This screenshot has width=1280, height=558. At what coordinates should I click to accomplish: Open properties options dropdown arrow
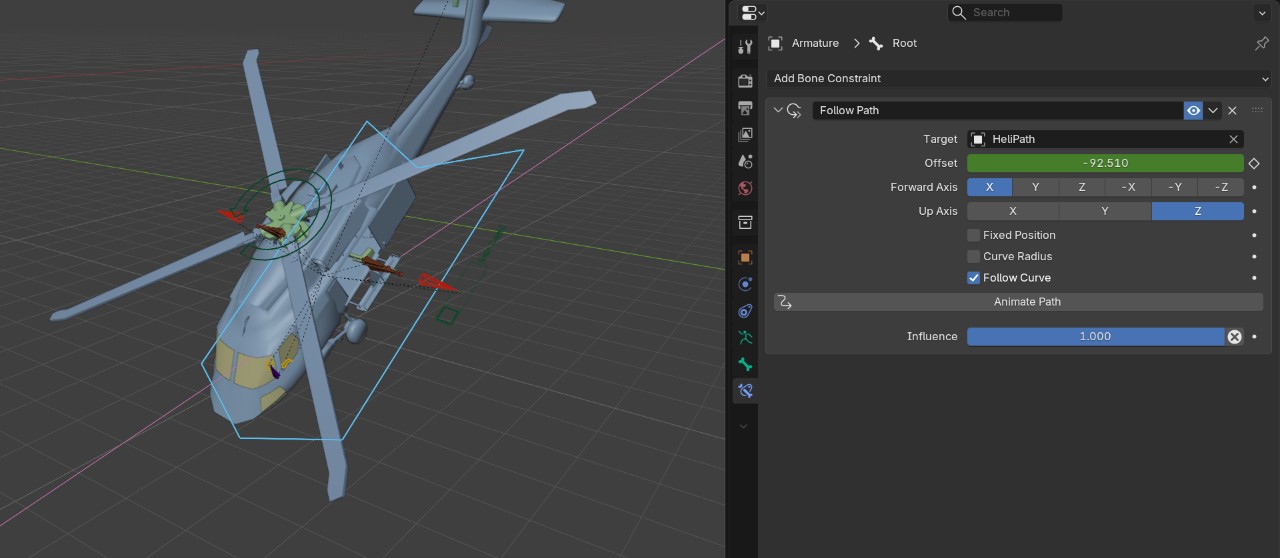coord(1261,13)
